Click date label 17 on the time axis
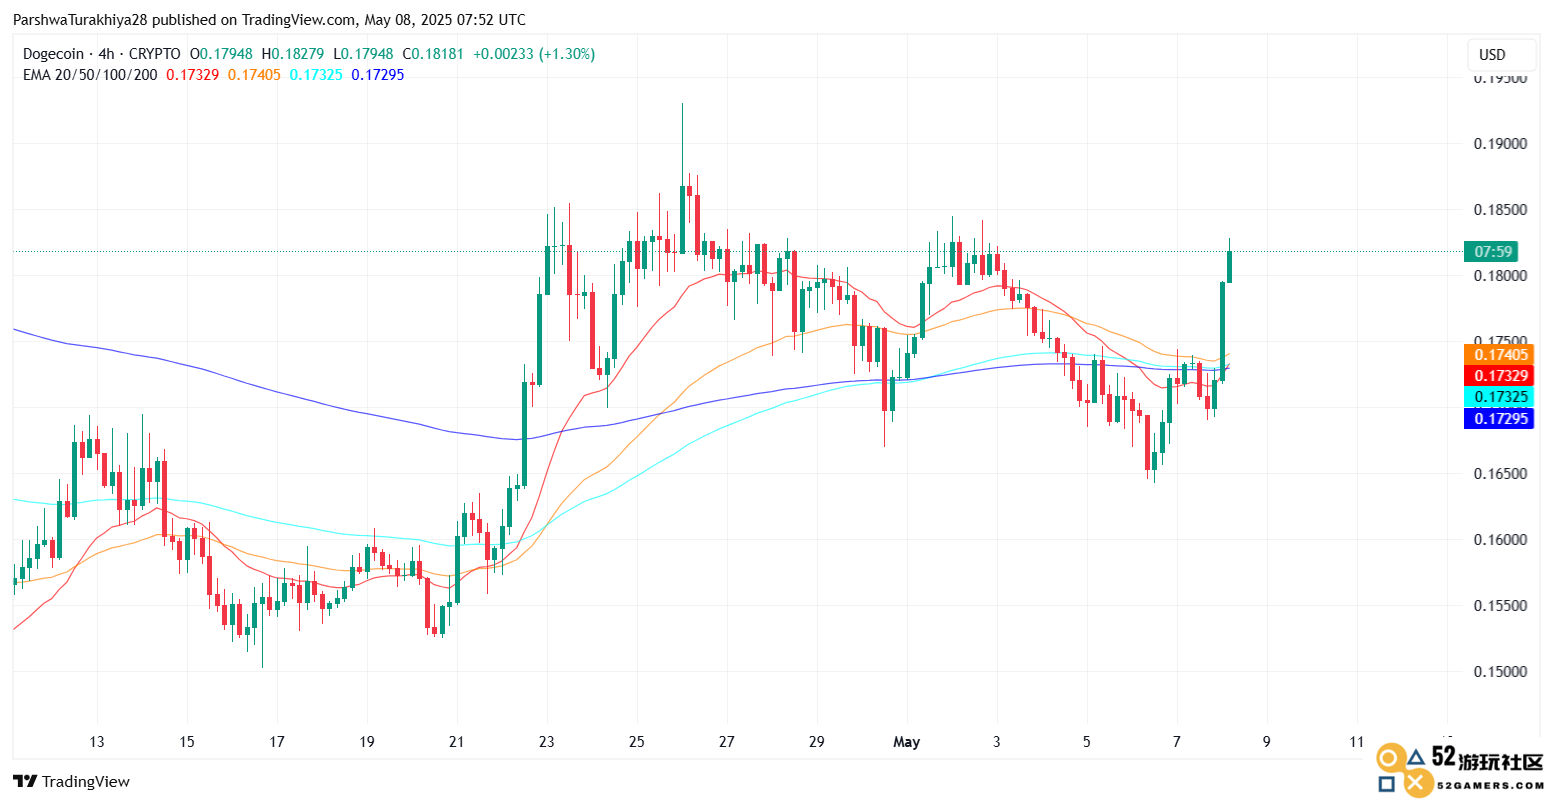 pyautogui.click(x=277, y=742)
